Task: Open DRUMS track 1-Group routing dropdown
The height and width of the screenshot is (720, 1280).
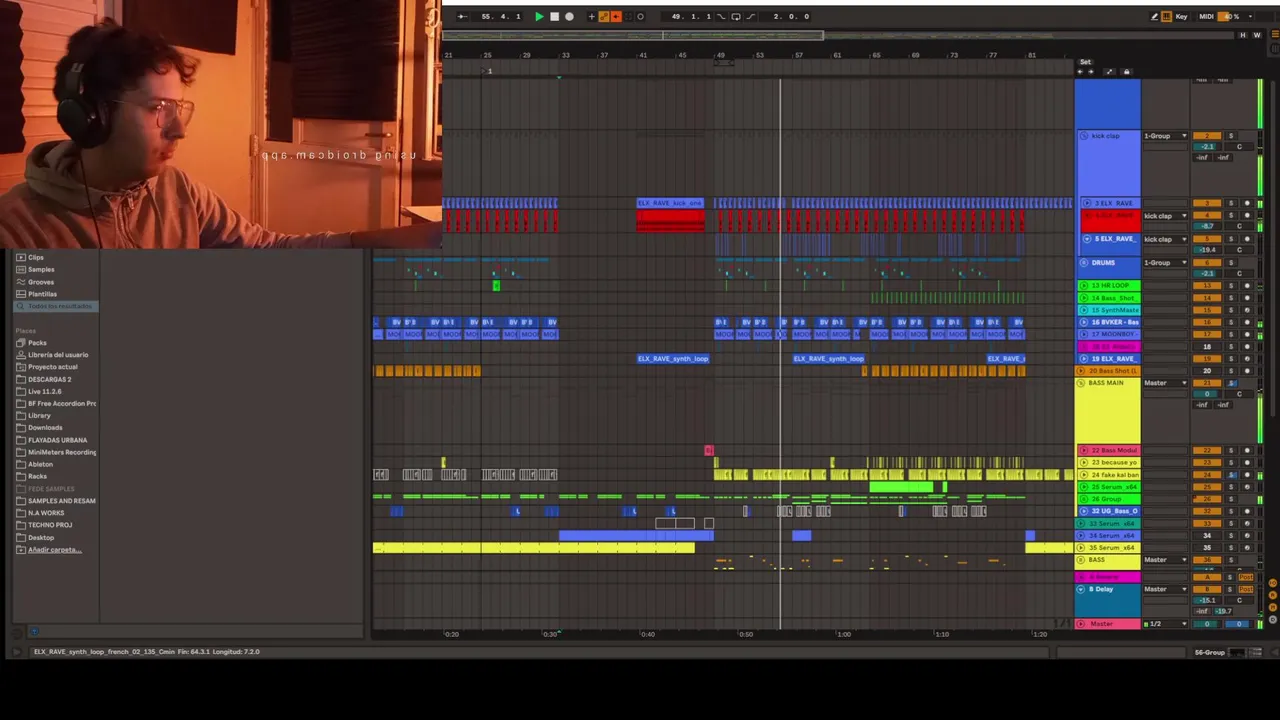Action: [x=1165, y=263]
